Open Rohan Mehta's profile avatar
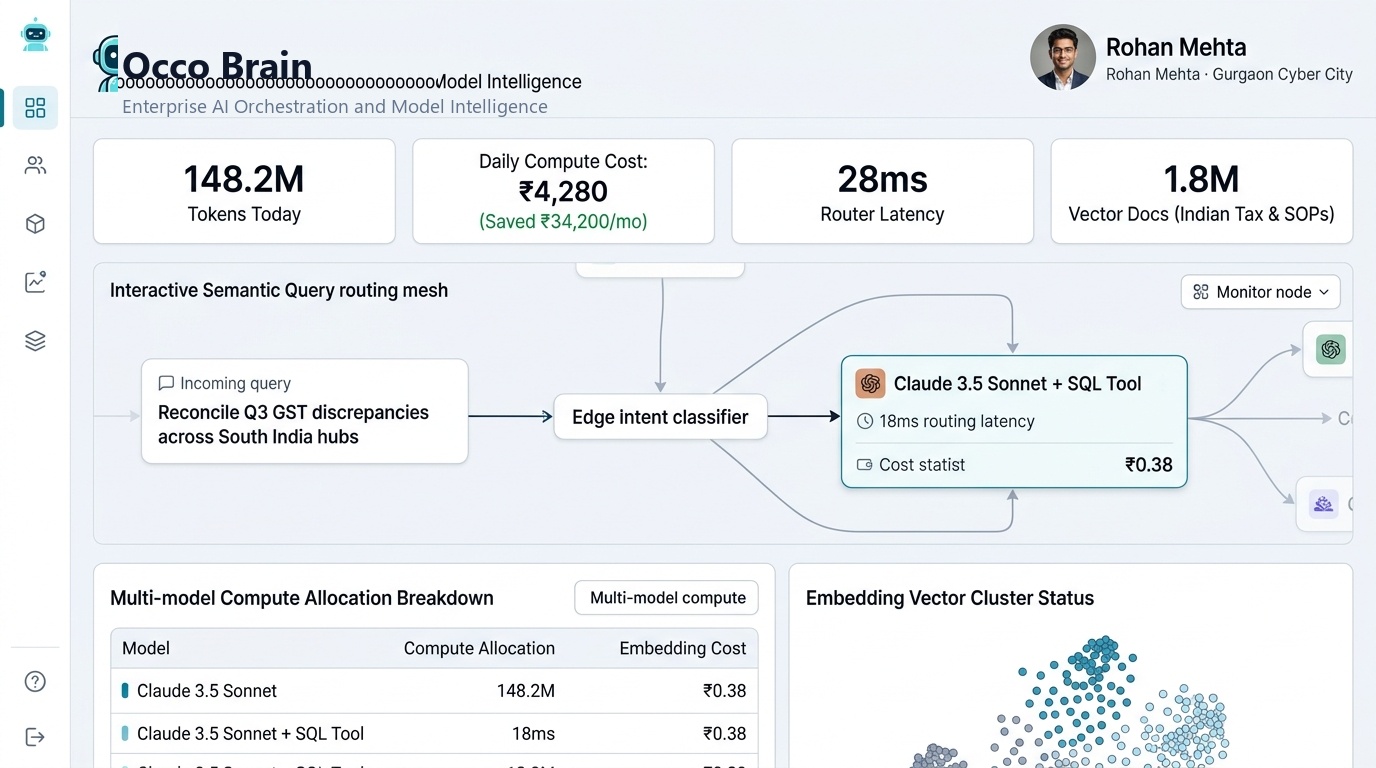 [1063, 57]
